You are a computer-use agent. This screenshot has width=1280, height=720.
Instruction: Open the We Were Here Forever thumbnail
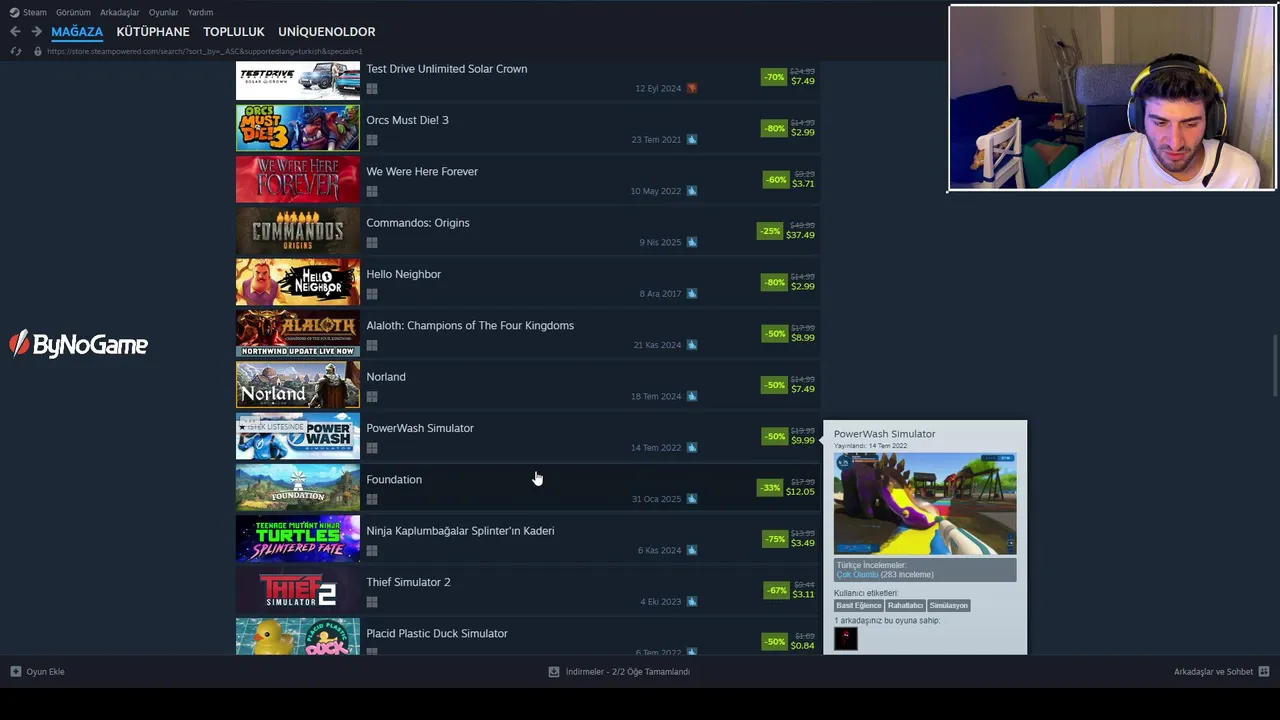coord(298,180)
